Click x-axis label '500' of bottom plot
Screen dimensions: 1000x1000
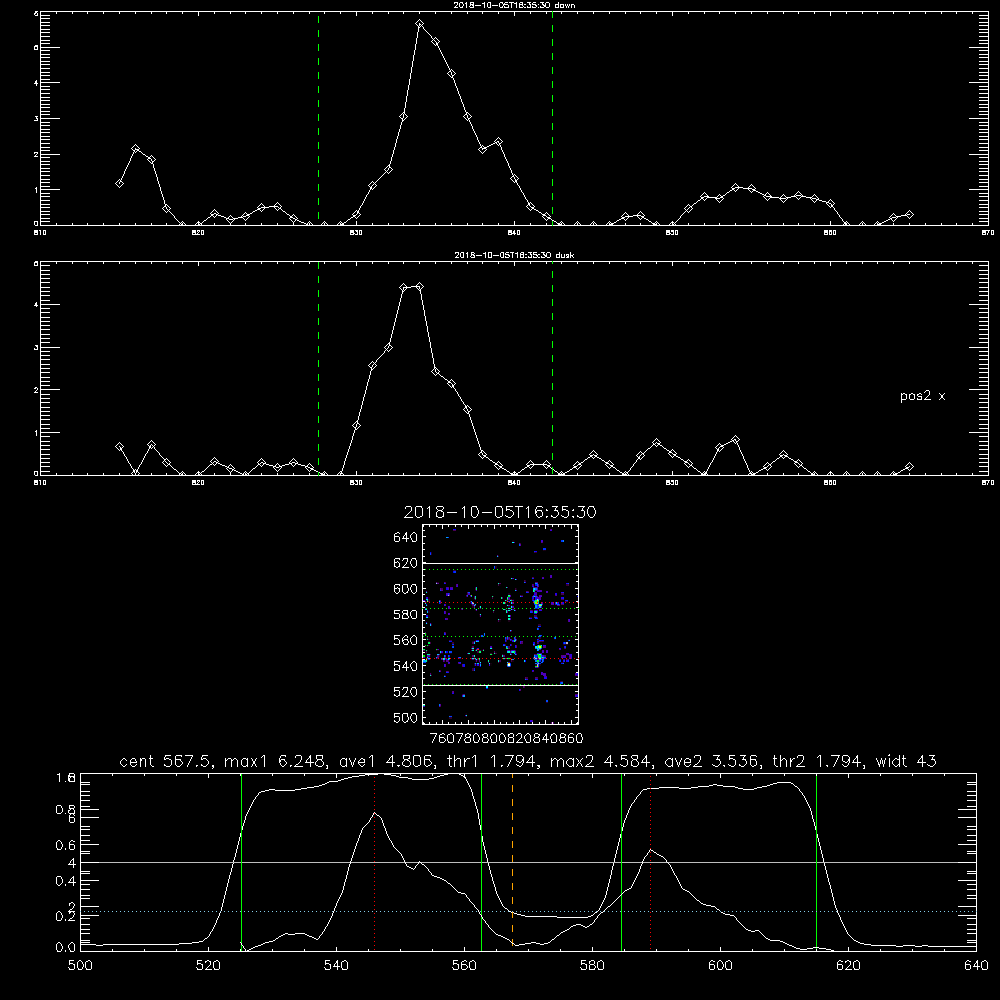point(80,966)
